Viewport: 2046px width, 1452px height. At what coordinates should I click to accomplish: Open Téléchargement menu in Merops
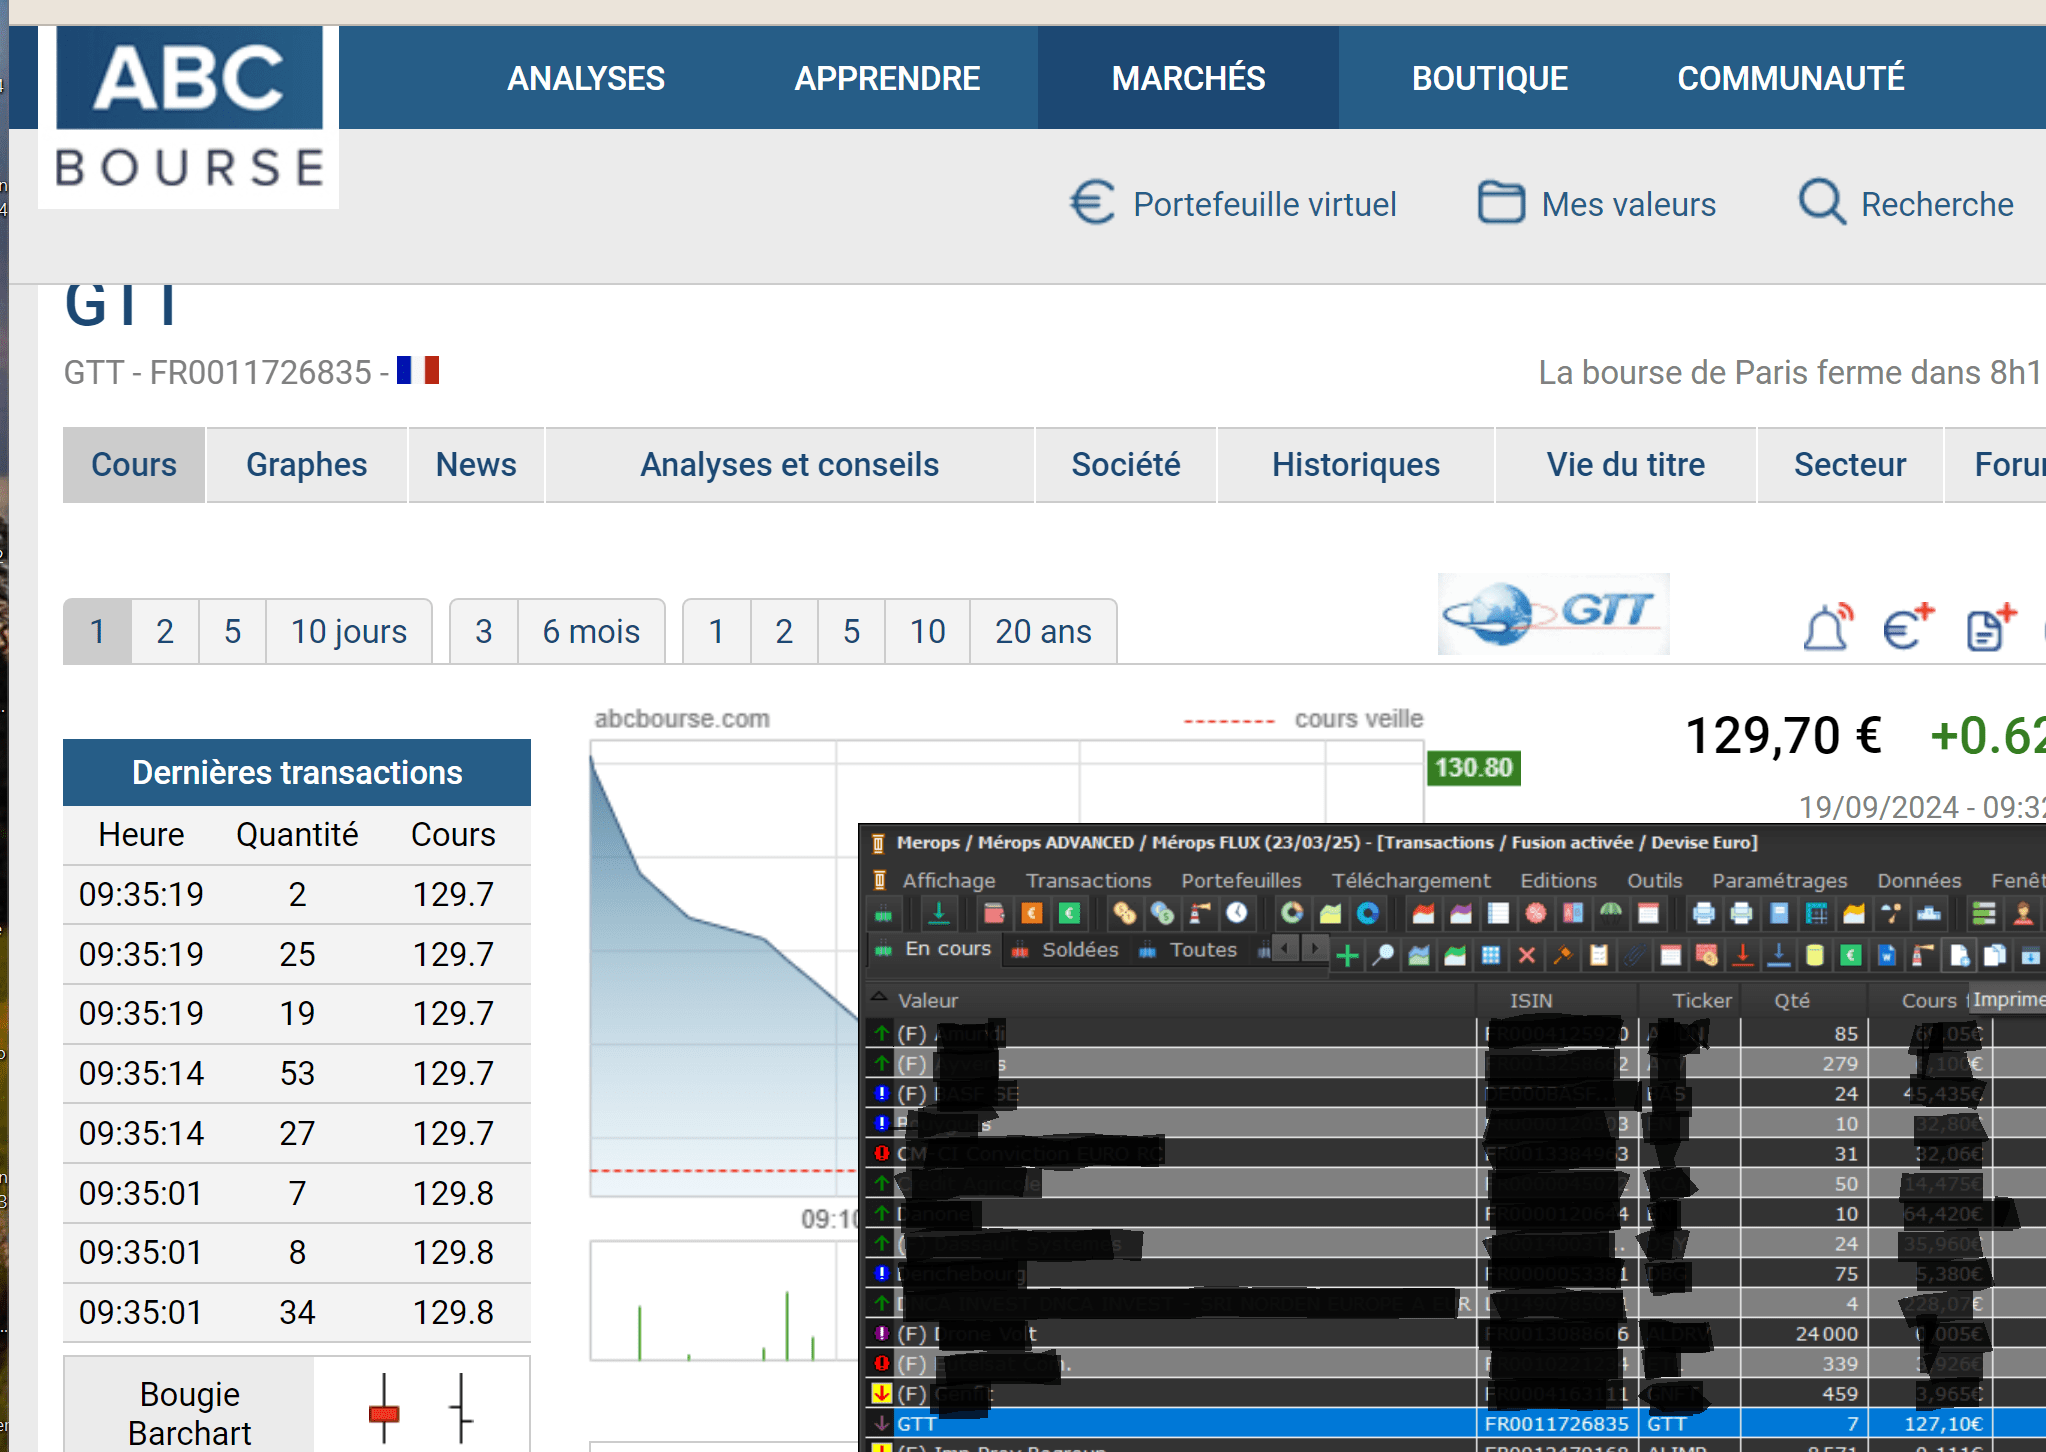tap(1410, 880)
